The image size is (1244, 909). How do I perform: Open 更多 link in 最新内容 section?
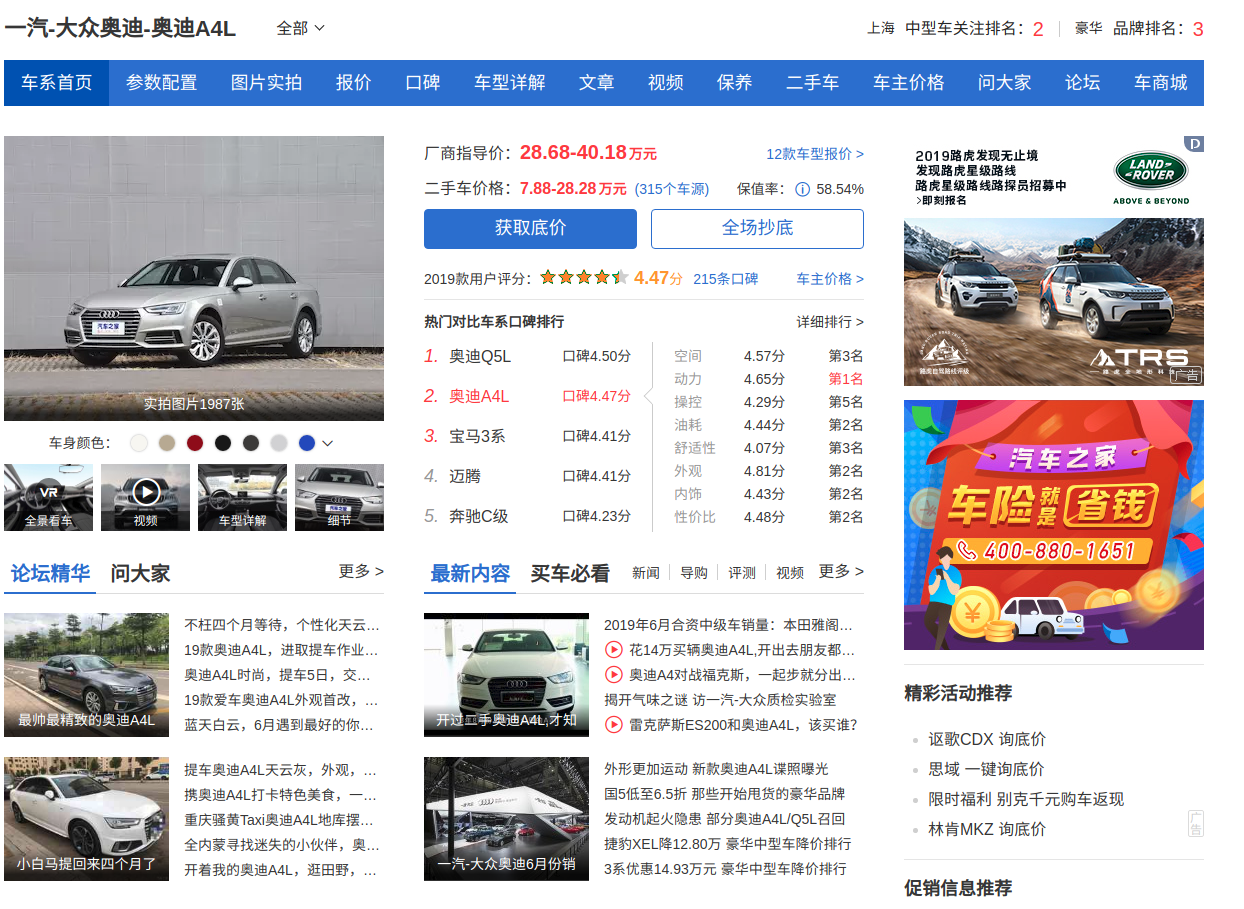tap(841, 571)
